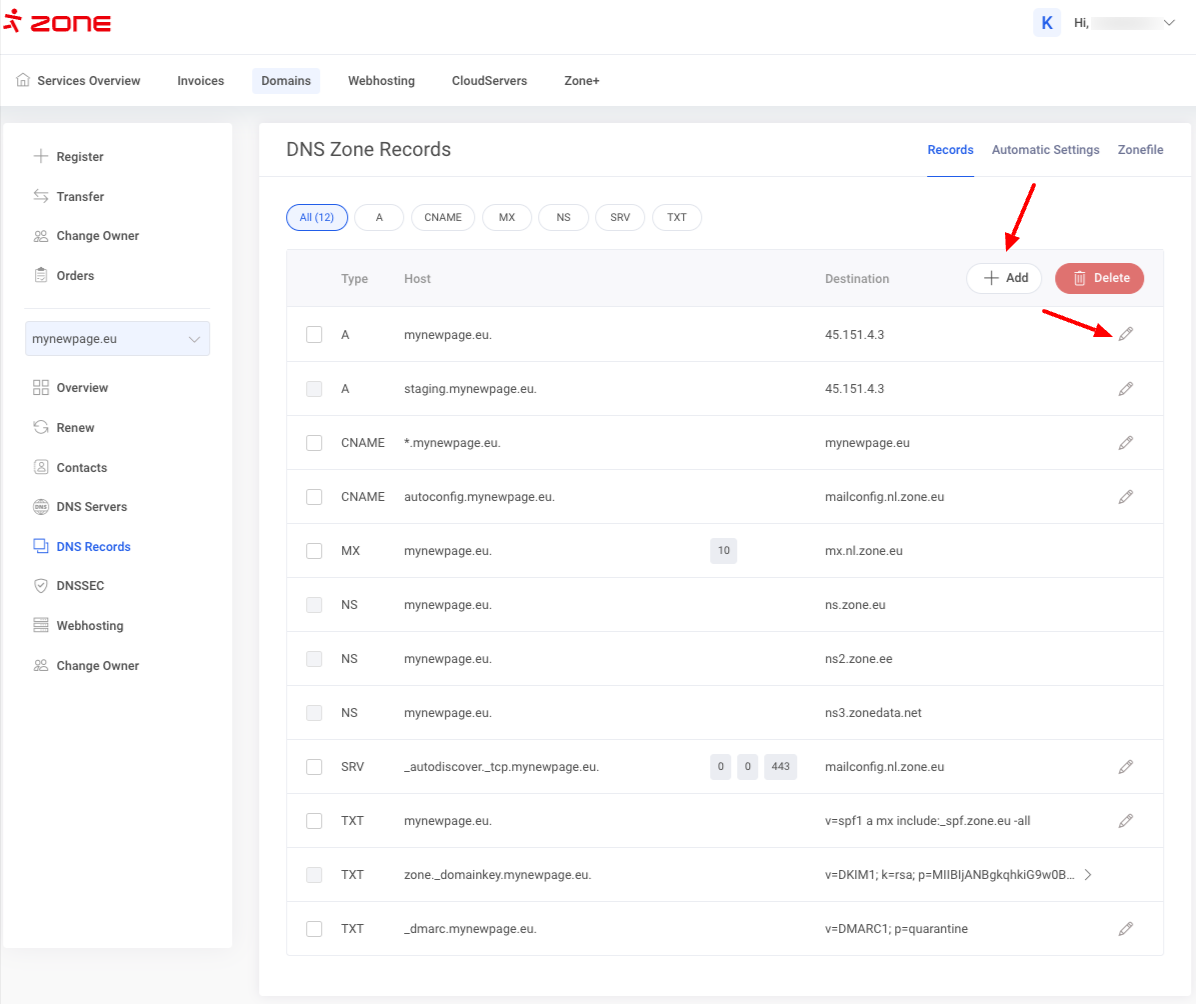
Task: Open the DNSSEC shield icon in sidebar
Action: [x=41, y=586]
